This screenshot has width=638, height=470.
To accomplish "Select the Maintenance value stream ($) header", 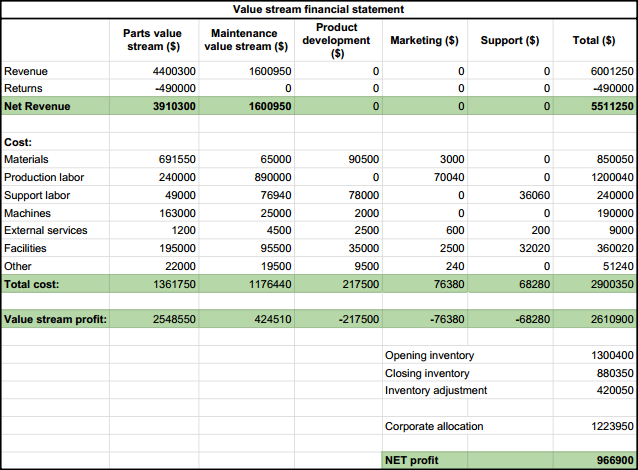I will tap(246, 40).
